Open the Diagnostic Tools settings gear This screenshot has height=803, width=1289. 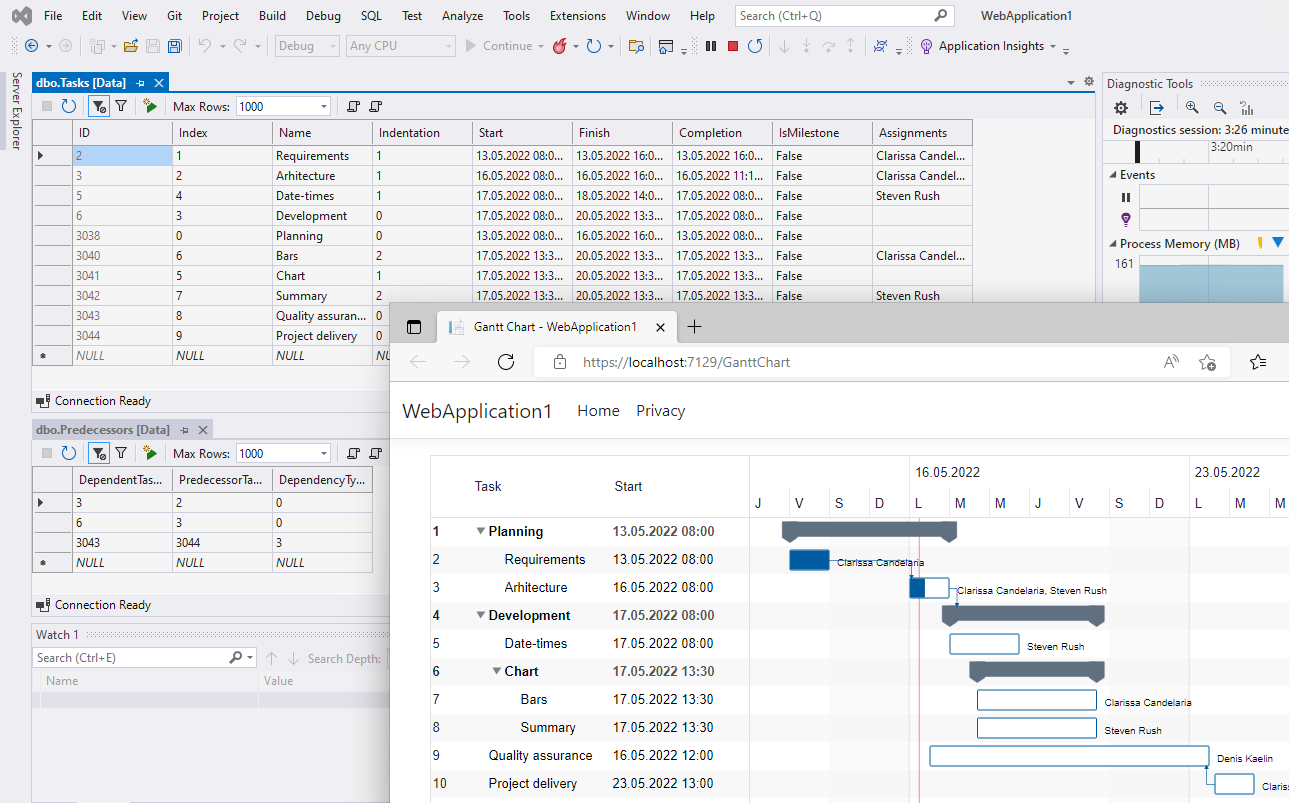pyautogui.click(x=1120, y=107)
